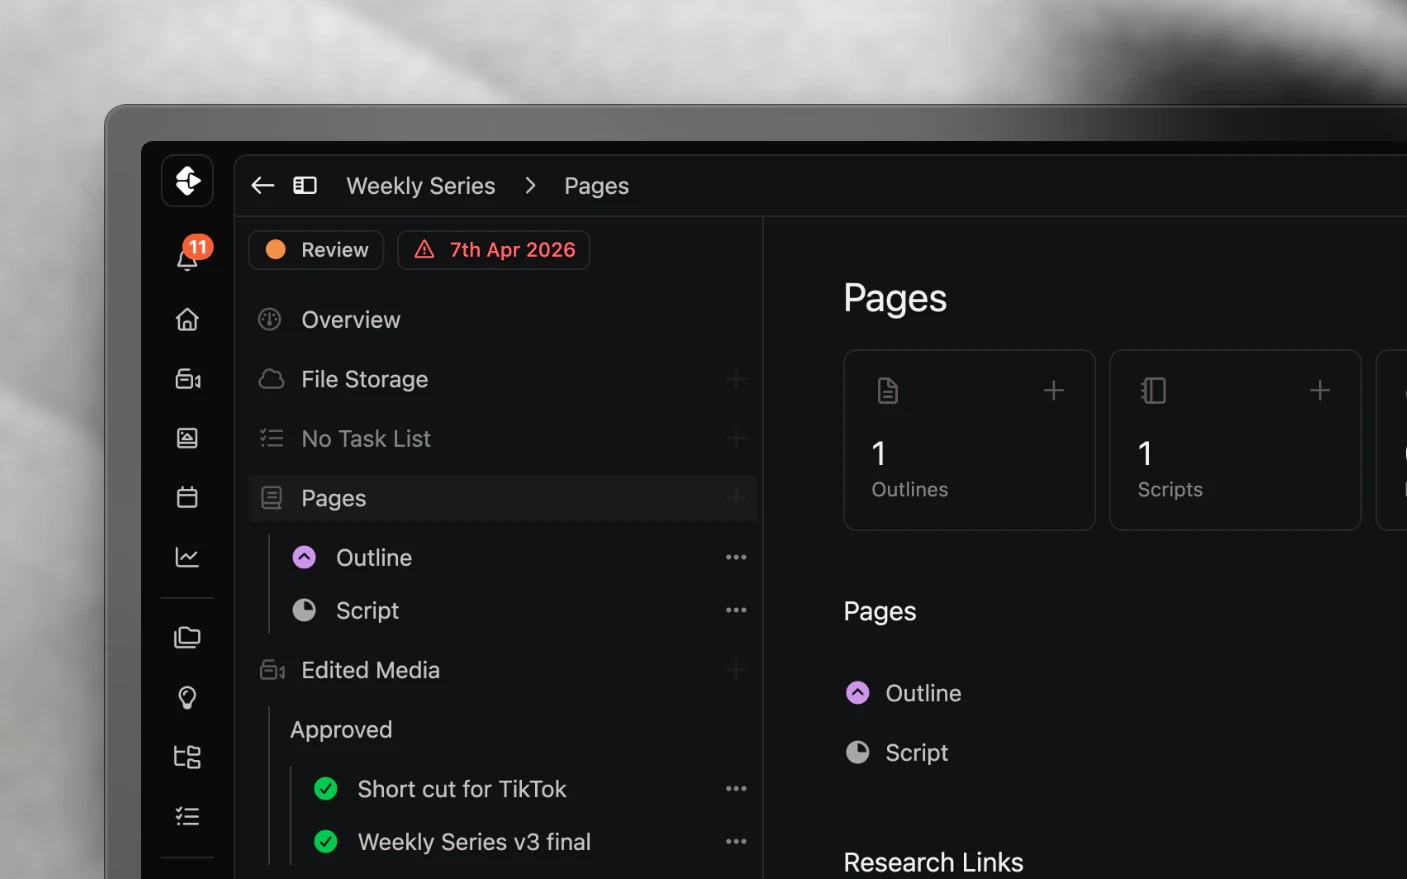Select Pages in the project menu
1407x879 pixels.
[502, 498]
